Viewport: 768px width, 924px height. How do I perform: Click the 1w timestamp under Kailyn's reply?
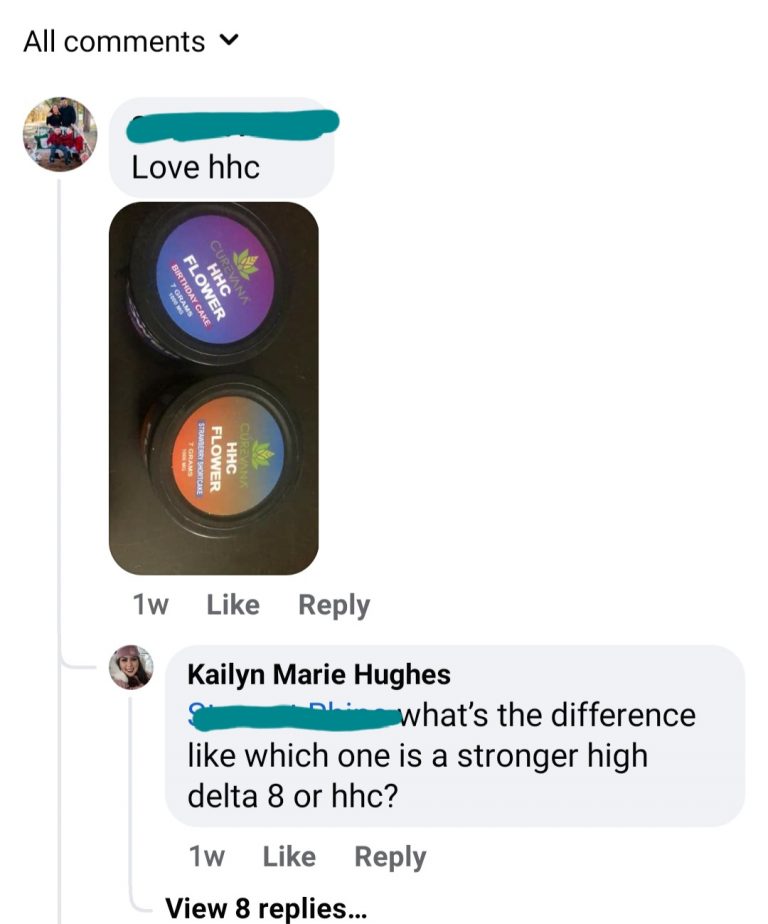tap(206, 856)
